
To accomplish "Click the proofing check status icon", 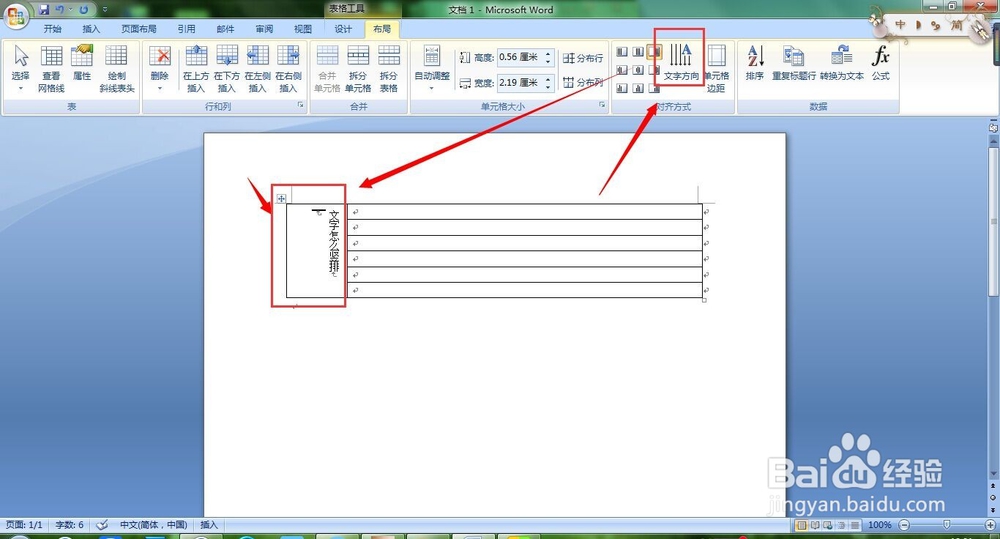I will point(102,525).
